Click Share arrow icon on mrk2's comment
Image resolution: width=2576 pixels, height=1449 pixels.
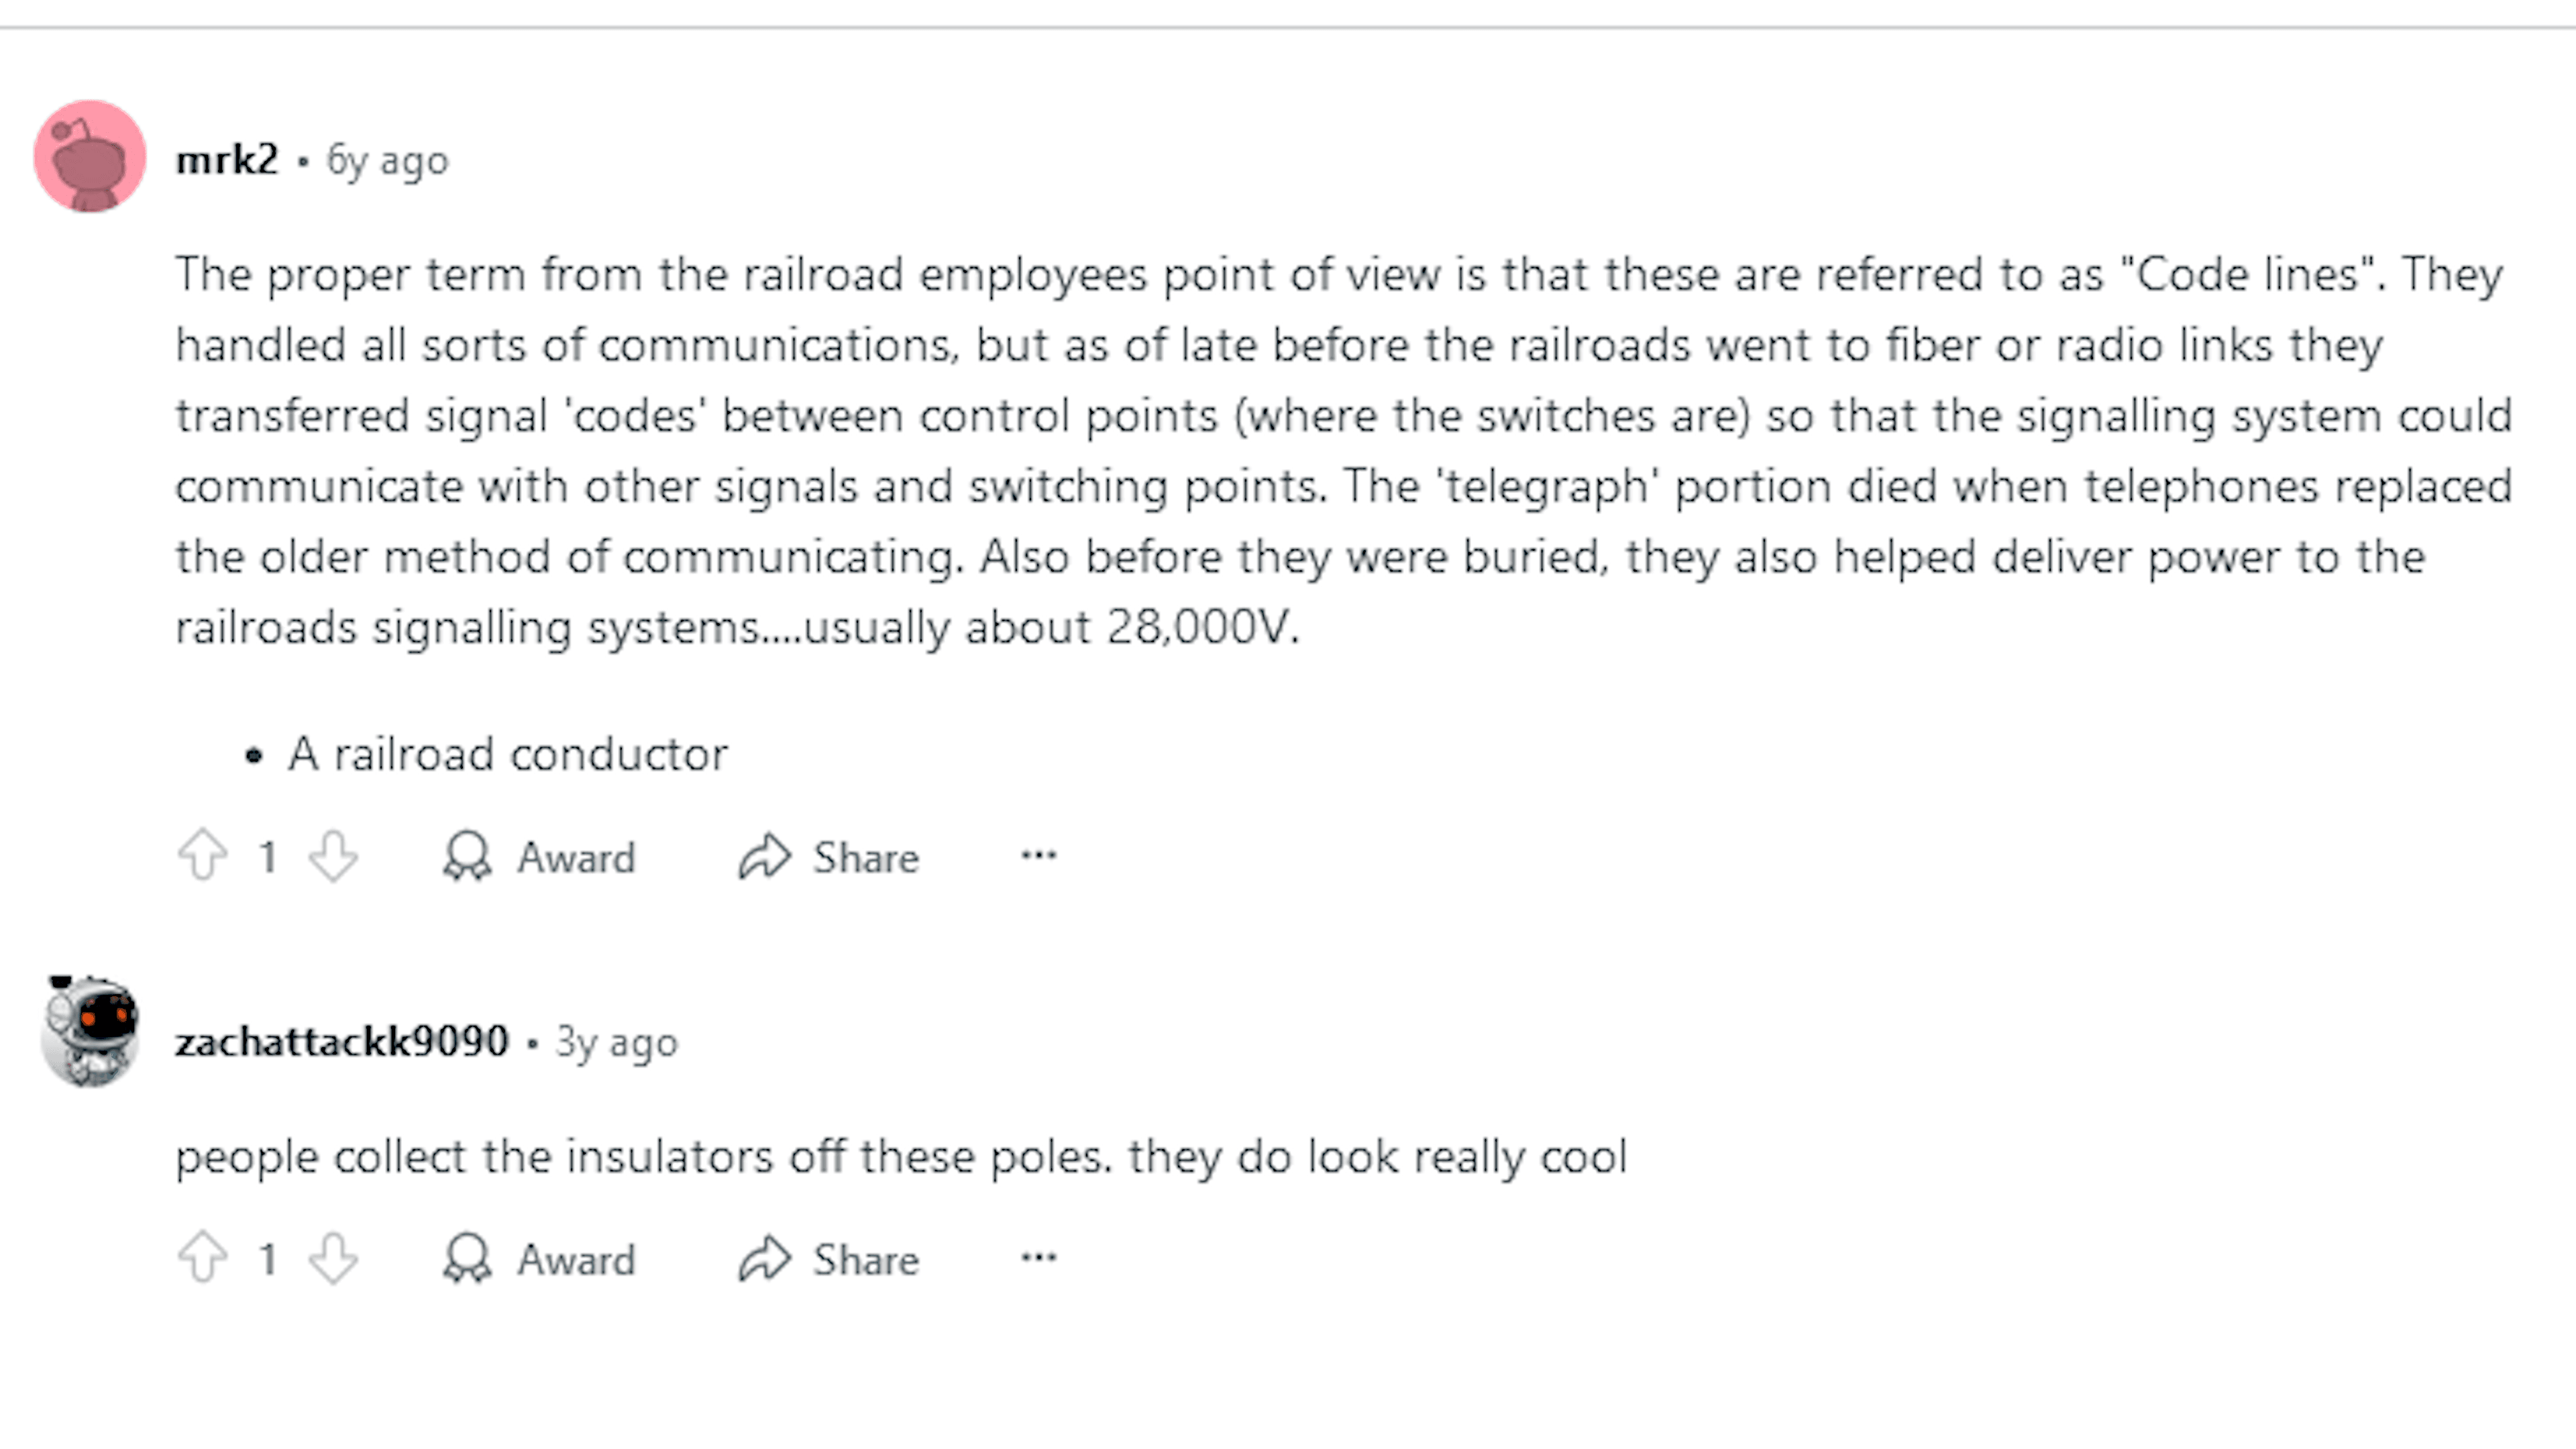765,856
